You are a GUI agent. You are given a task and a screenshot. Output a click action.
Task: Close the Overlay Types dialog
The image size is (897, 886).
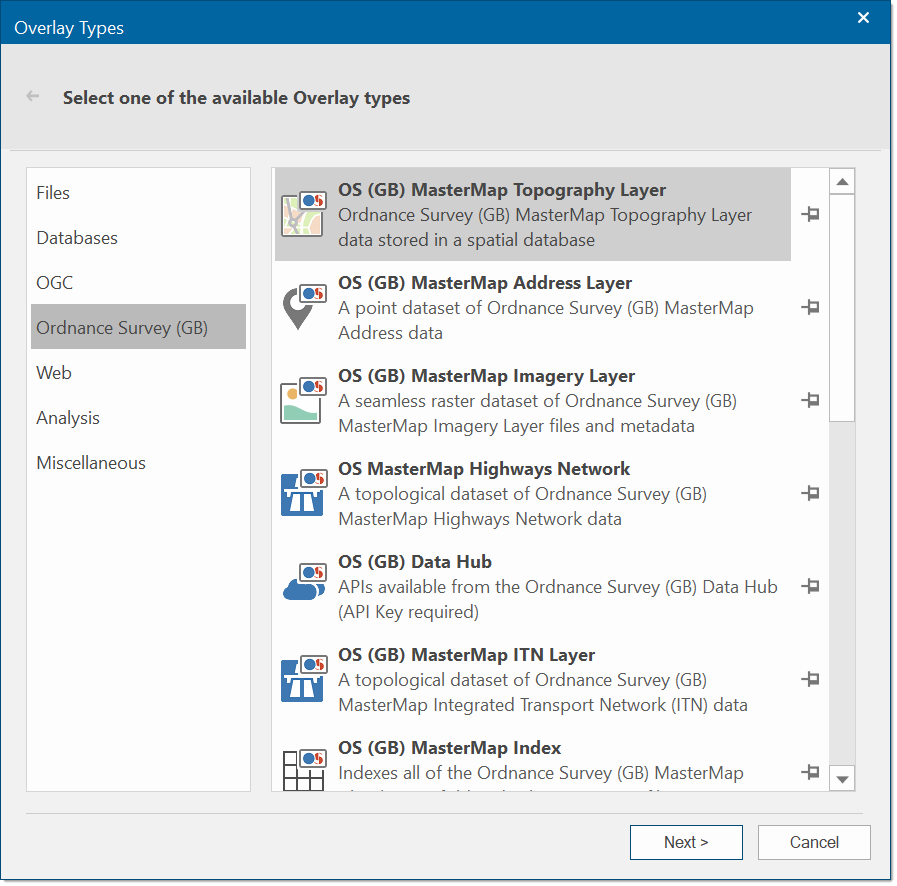coord(864,17)
